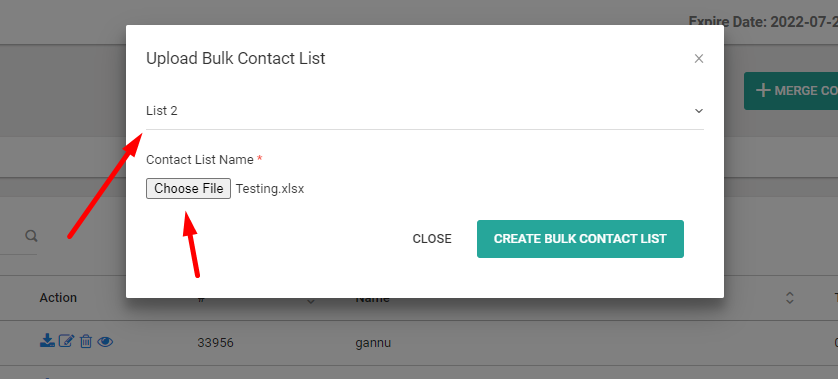Open the List 2 dropdown

pos(425,111)
